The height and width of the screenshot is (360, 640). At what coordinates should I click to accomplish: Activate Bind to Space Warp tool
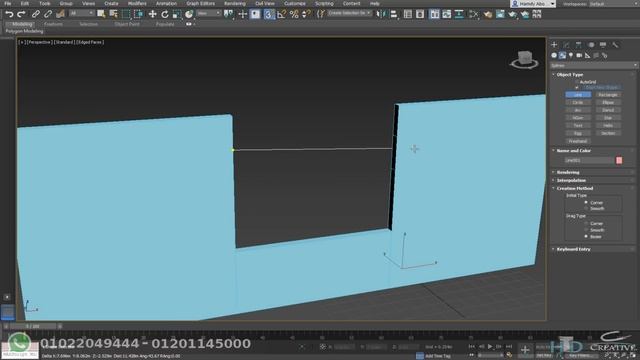pos(60,14)
